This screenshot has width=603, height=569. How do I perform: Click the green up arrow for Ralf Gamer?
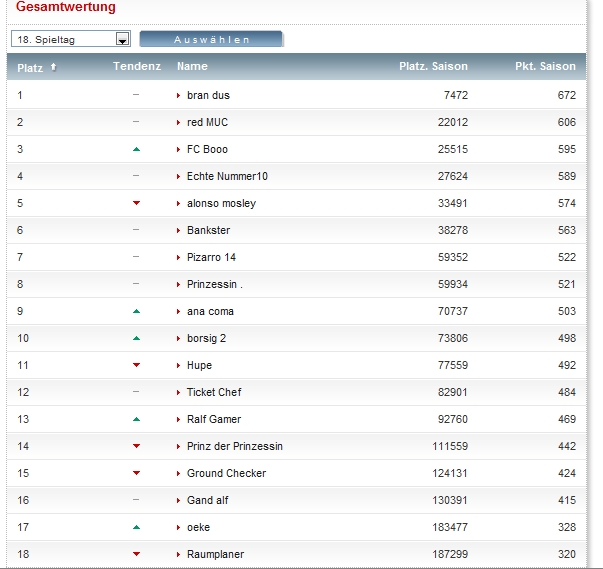click(x=136, y=419)
